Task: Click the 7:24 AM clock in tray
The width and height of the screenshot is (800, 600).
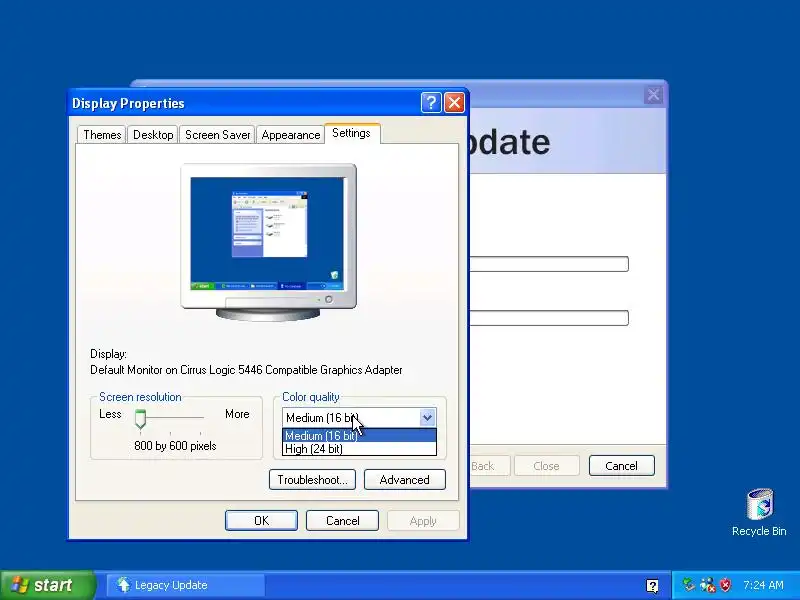Action: pyautogui.click(x=763, y=585)
